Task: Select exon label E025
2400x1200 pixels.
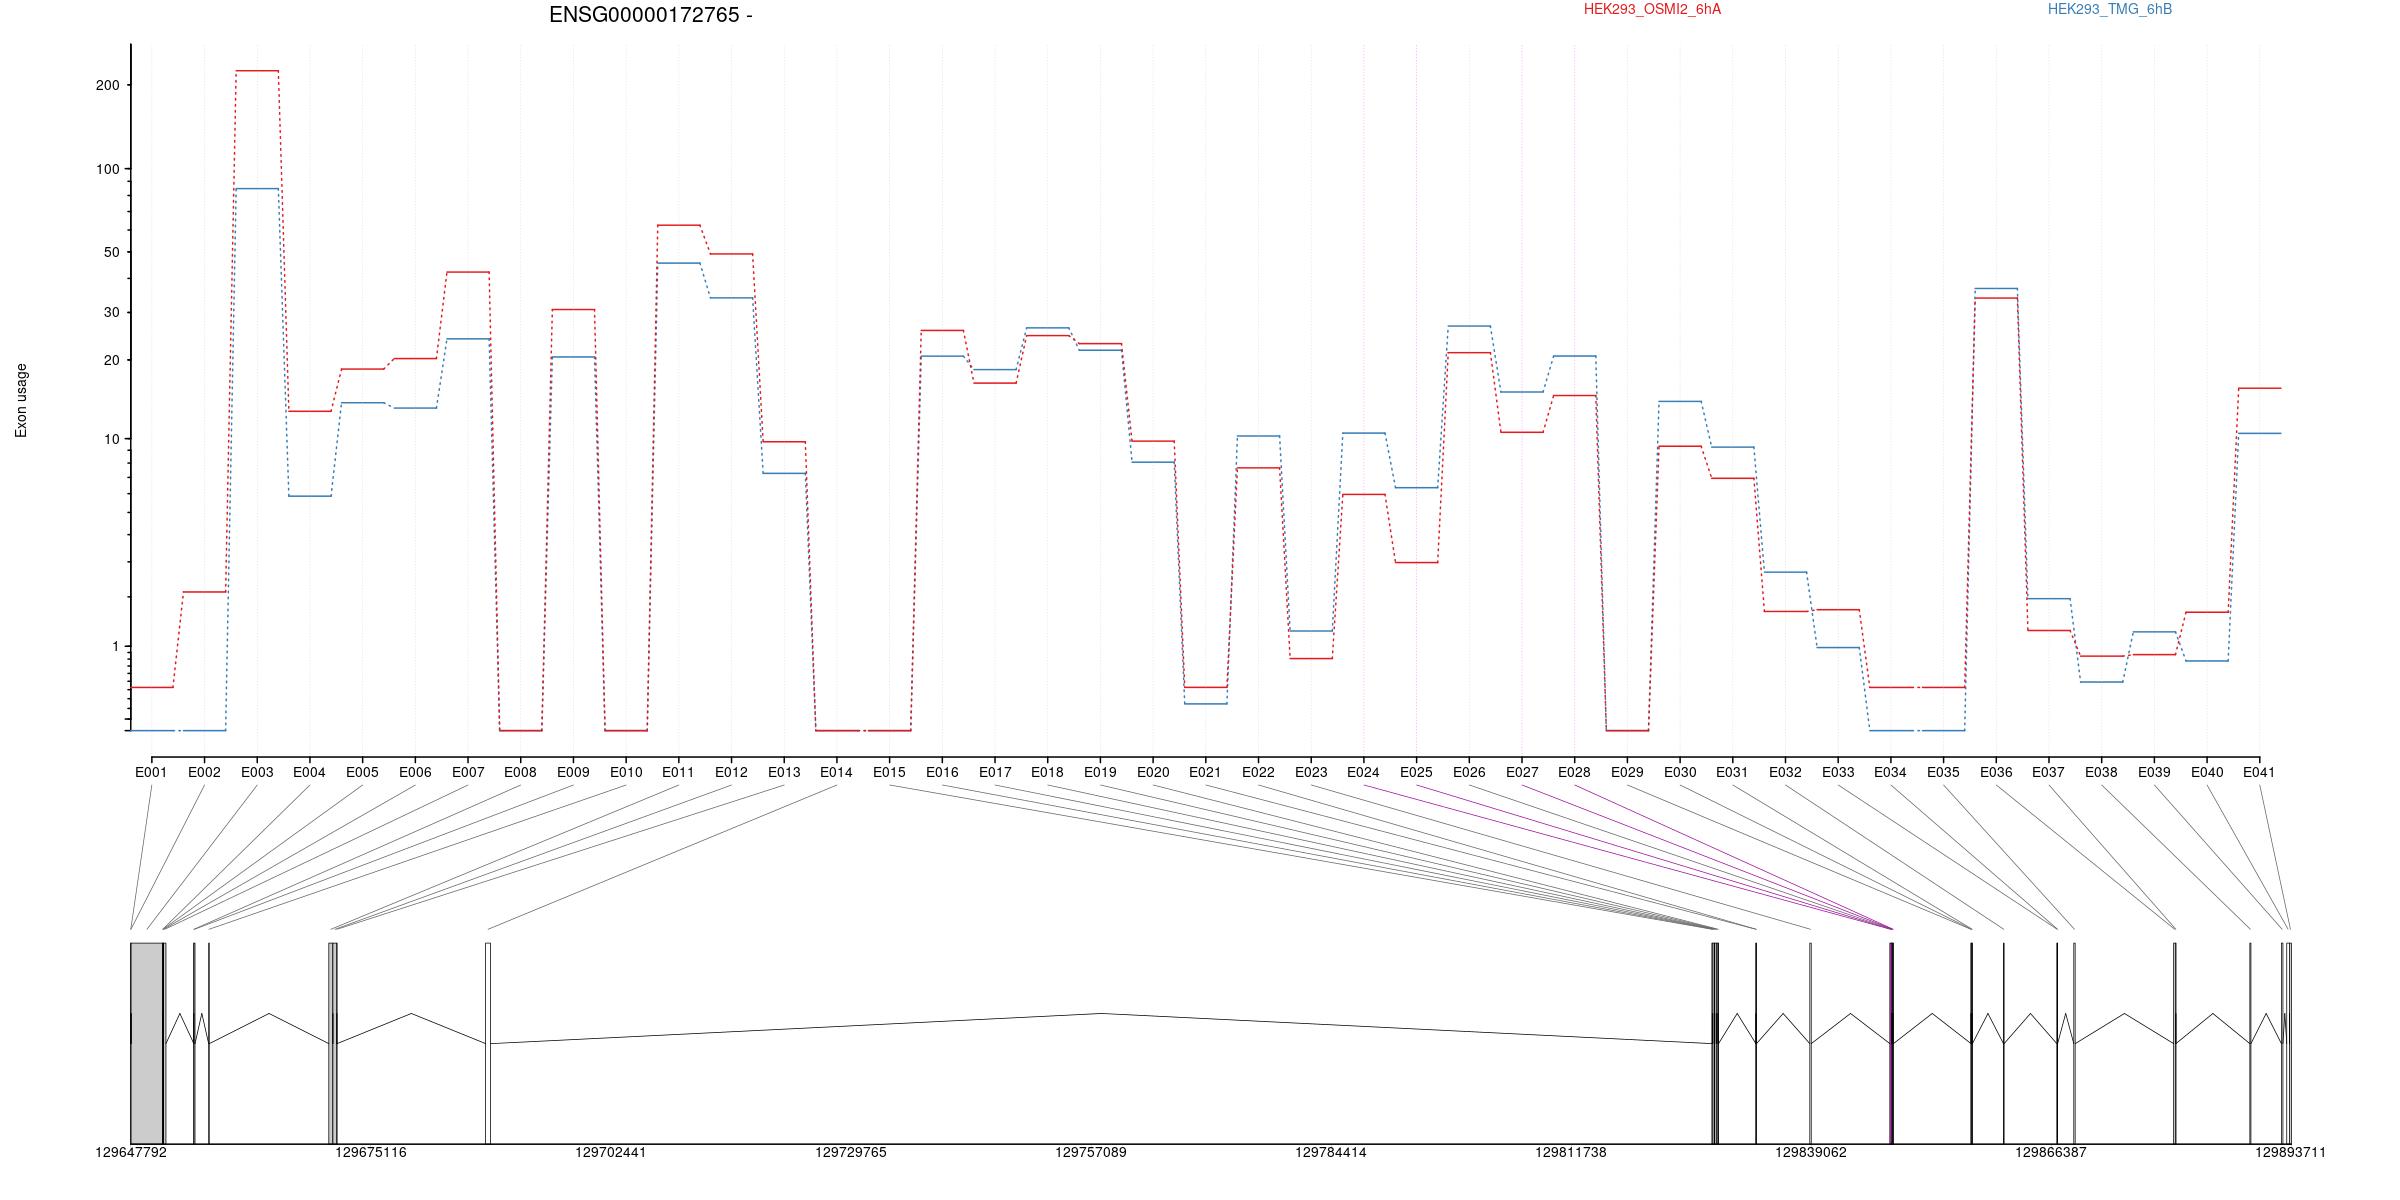Action: (x=1416, y=772)
